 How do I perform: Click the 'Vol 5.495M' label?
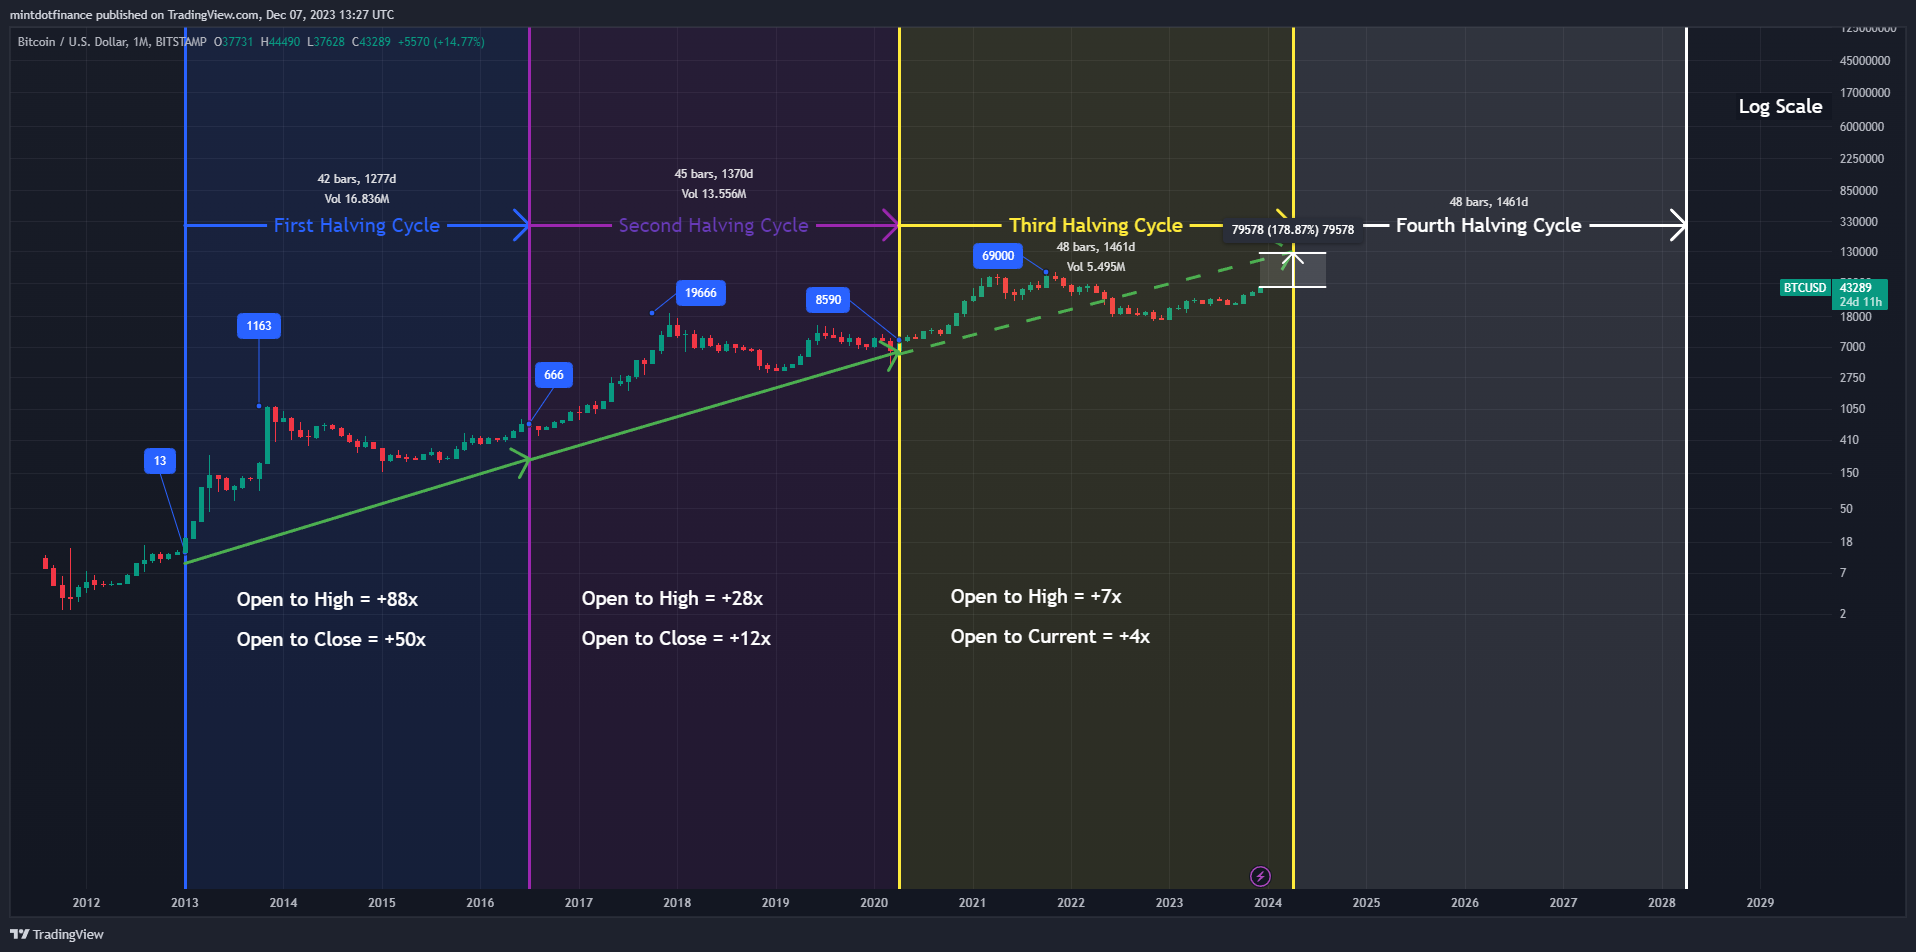click(1096, 267)
